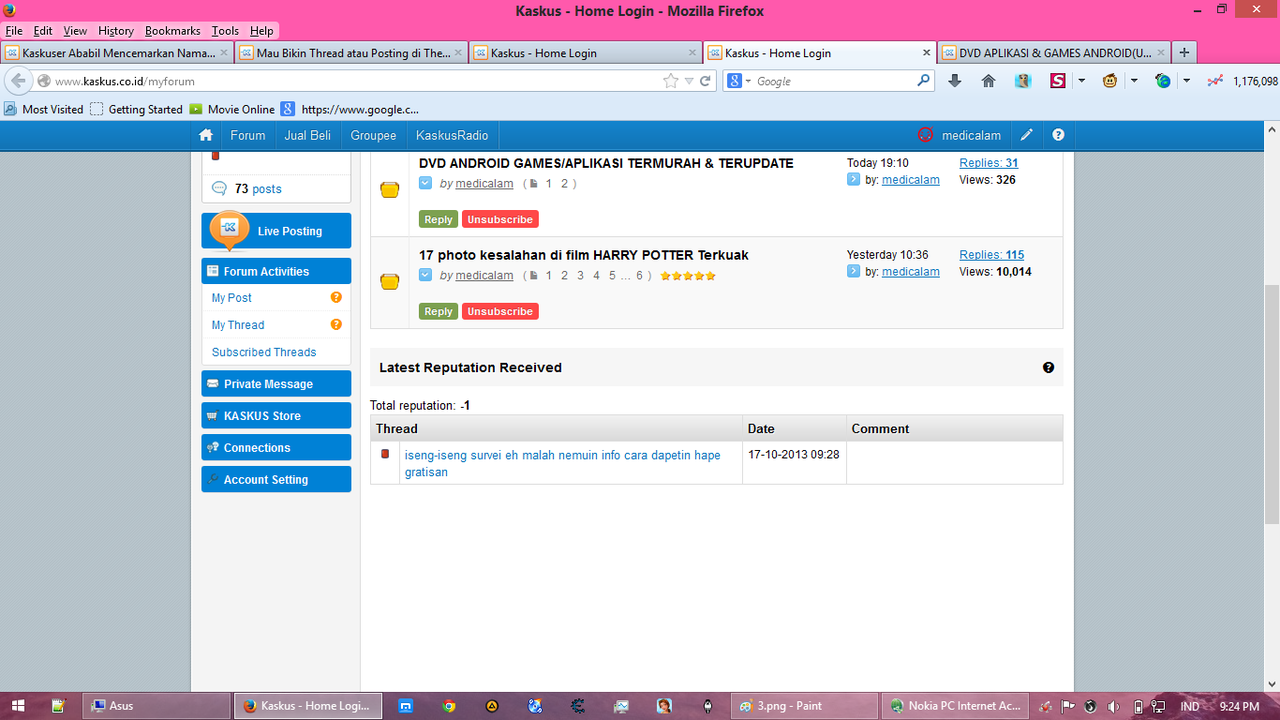
Task: Click the monkey face extension icon
Action: pos(1110,81)
